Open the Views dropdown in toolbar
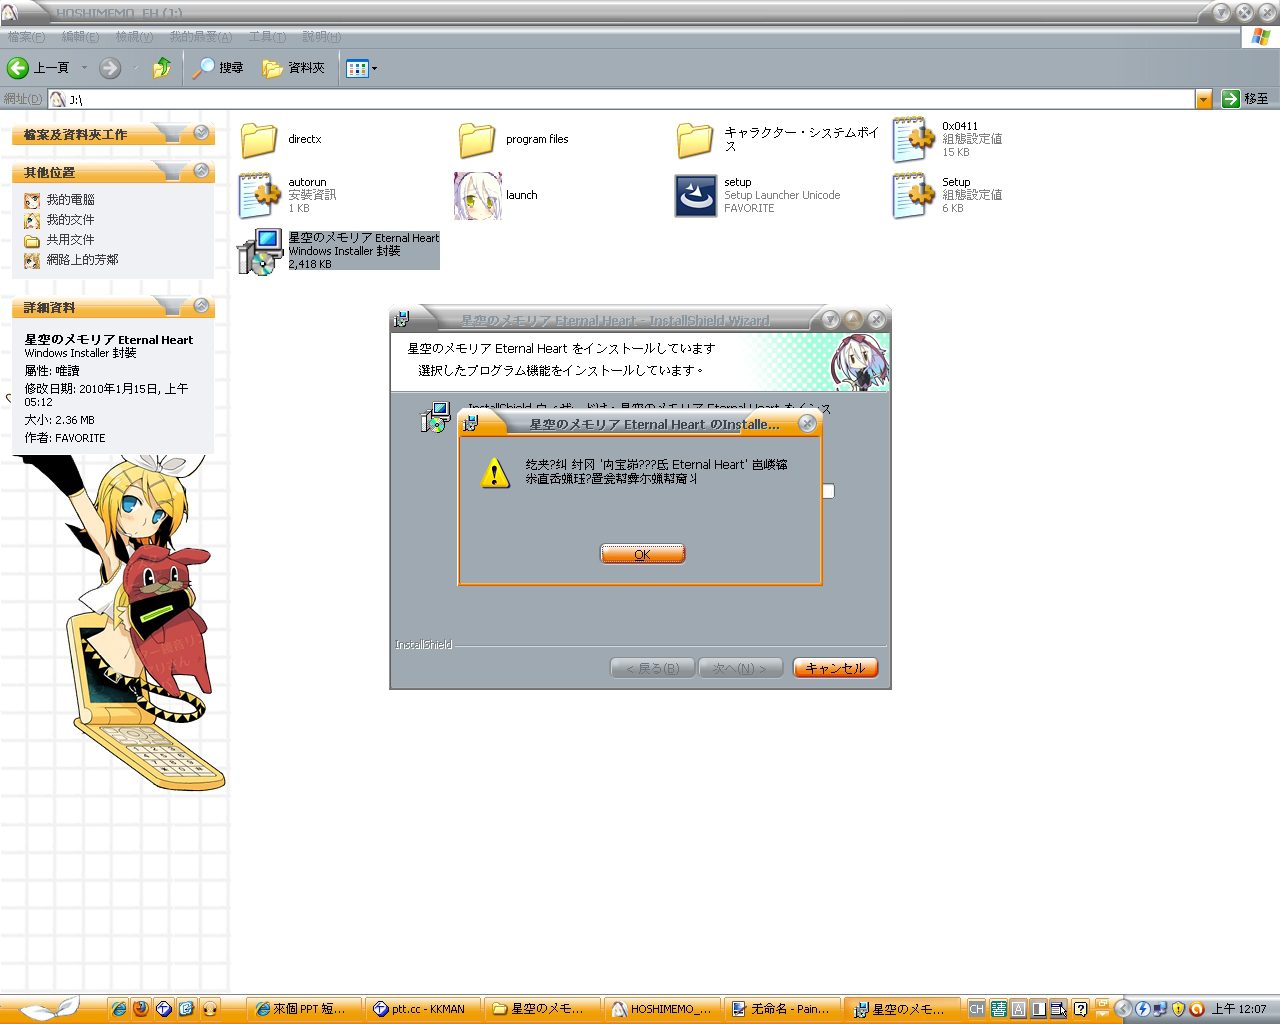Screen dimensions: 1280x1024 (361, 68)
